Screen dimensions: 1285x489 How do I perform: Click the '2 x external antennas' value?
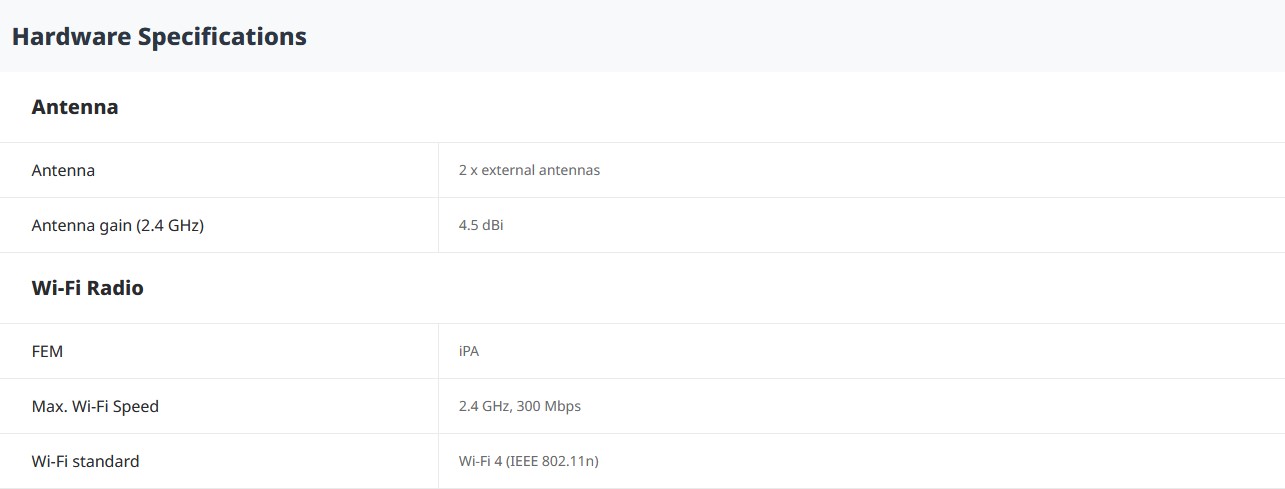coord(529,170)
